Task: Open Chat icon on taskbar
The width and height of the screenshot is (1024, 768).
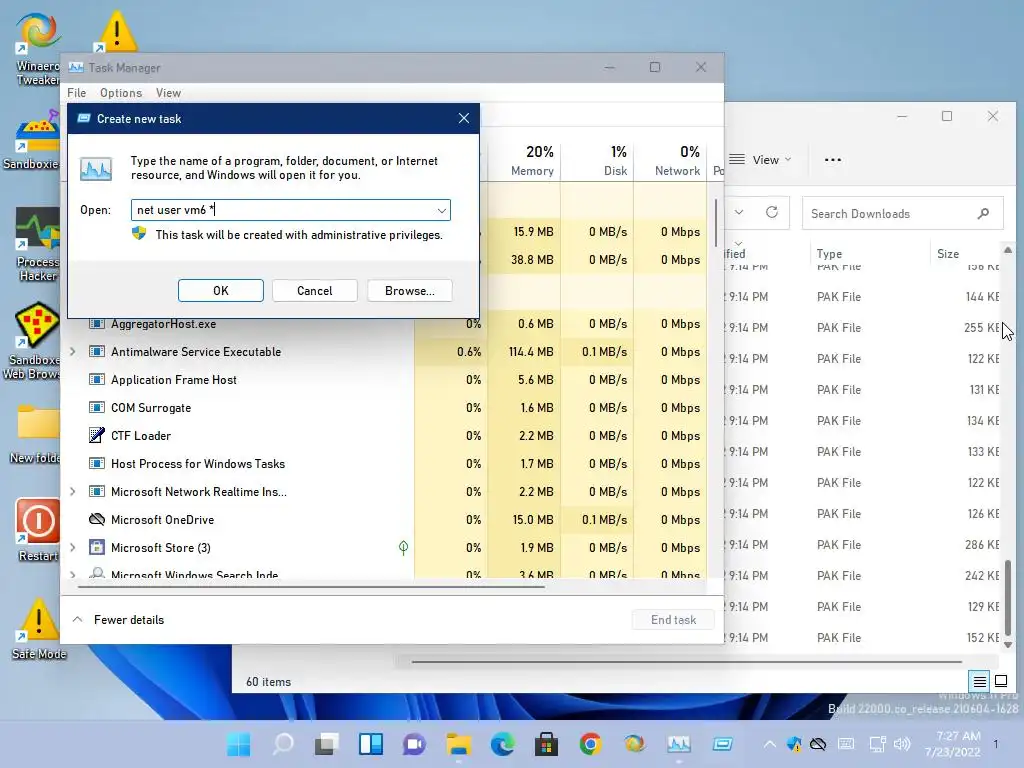Action: (415, 744)
